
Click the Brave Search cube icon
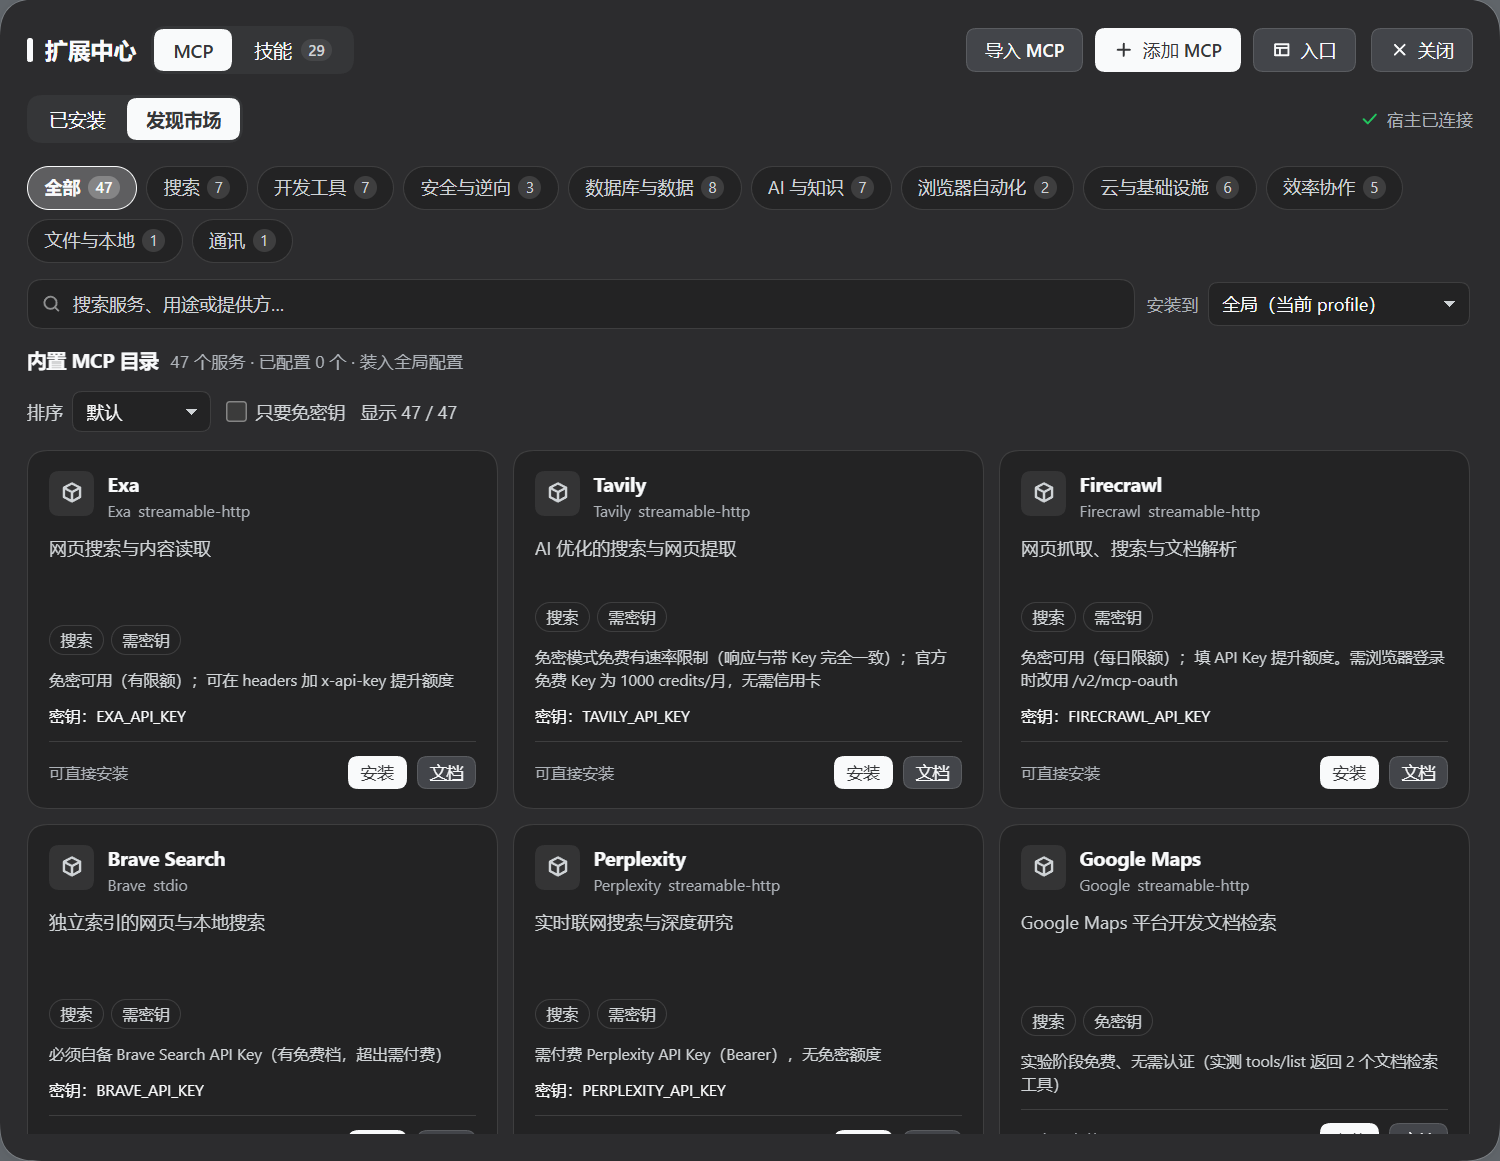(72, 867)
